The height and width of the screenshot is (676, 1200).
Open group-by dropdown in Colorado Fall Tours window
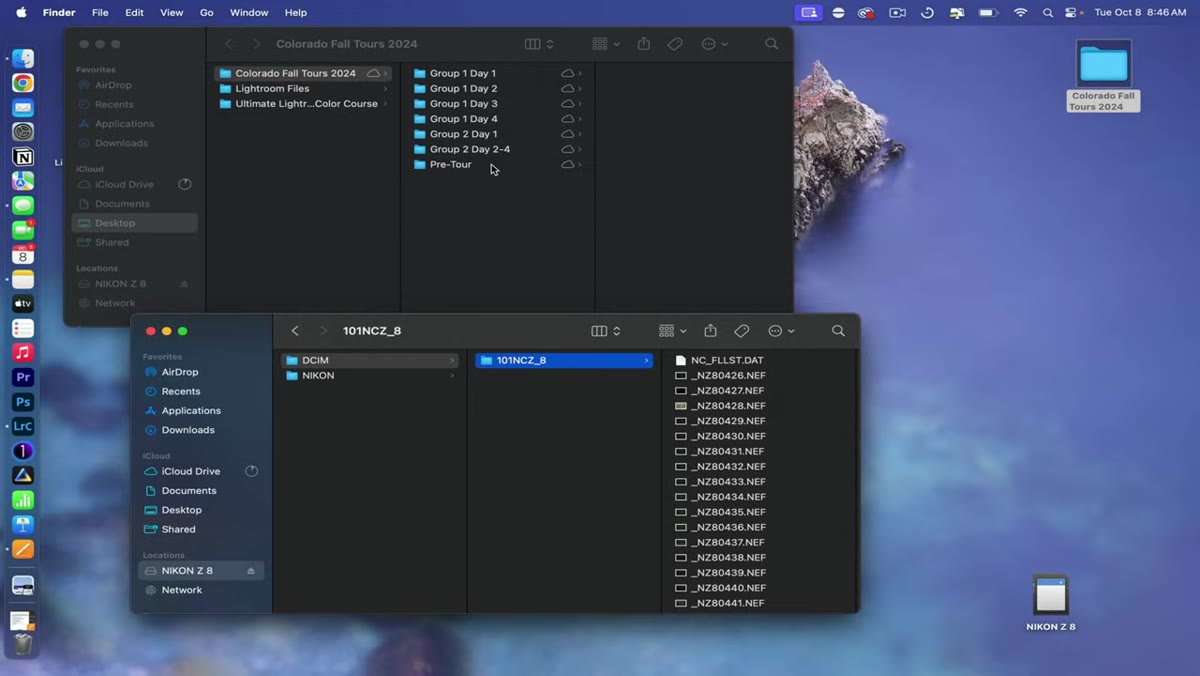click(606, 44)
